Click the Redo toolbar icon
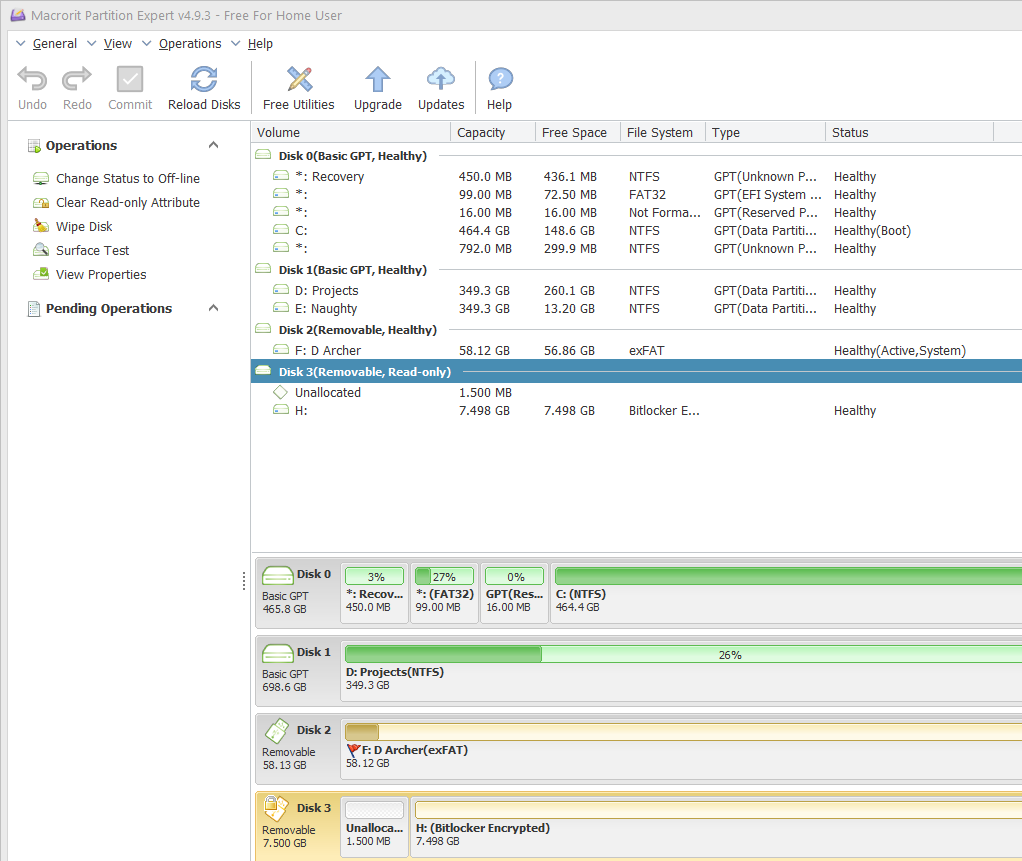The width and height of the screenshot is (1022, 861). point(77,79)
